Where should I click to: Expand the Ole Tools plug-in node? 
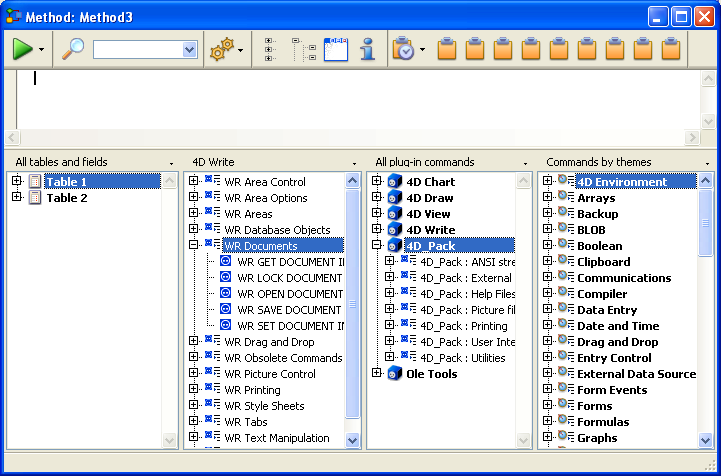pos(377,374)
